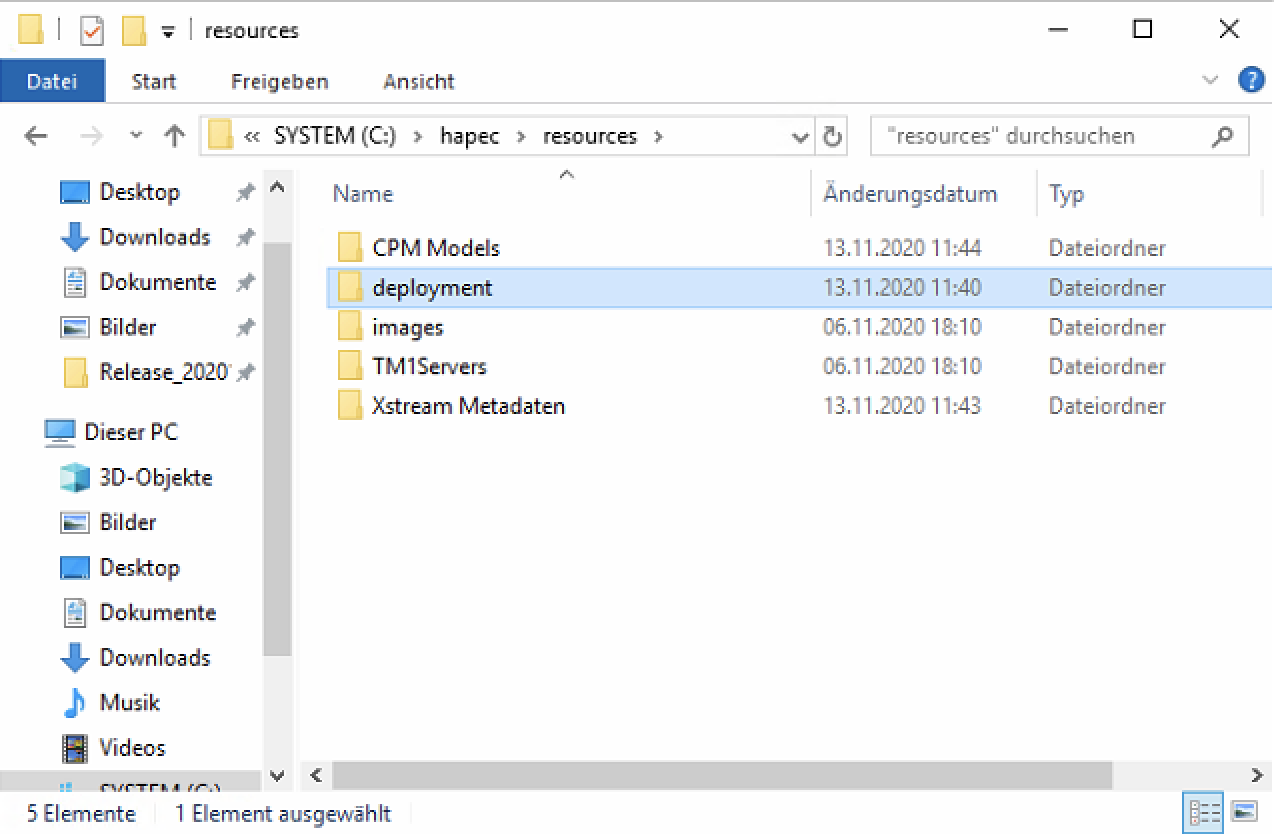Switch to the Ansicht tab
Screen dimensions: 1274x834
pyautogui.click(x=418, y=82)
